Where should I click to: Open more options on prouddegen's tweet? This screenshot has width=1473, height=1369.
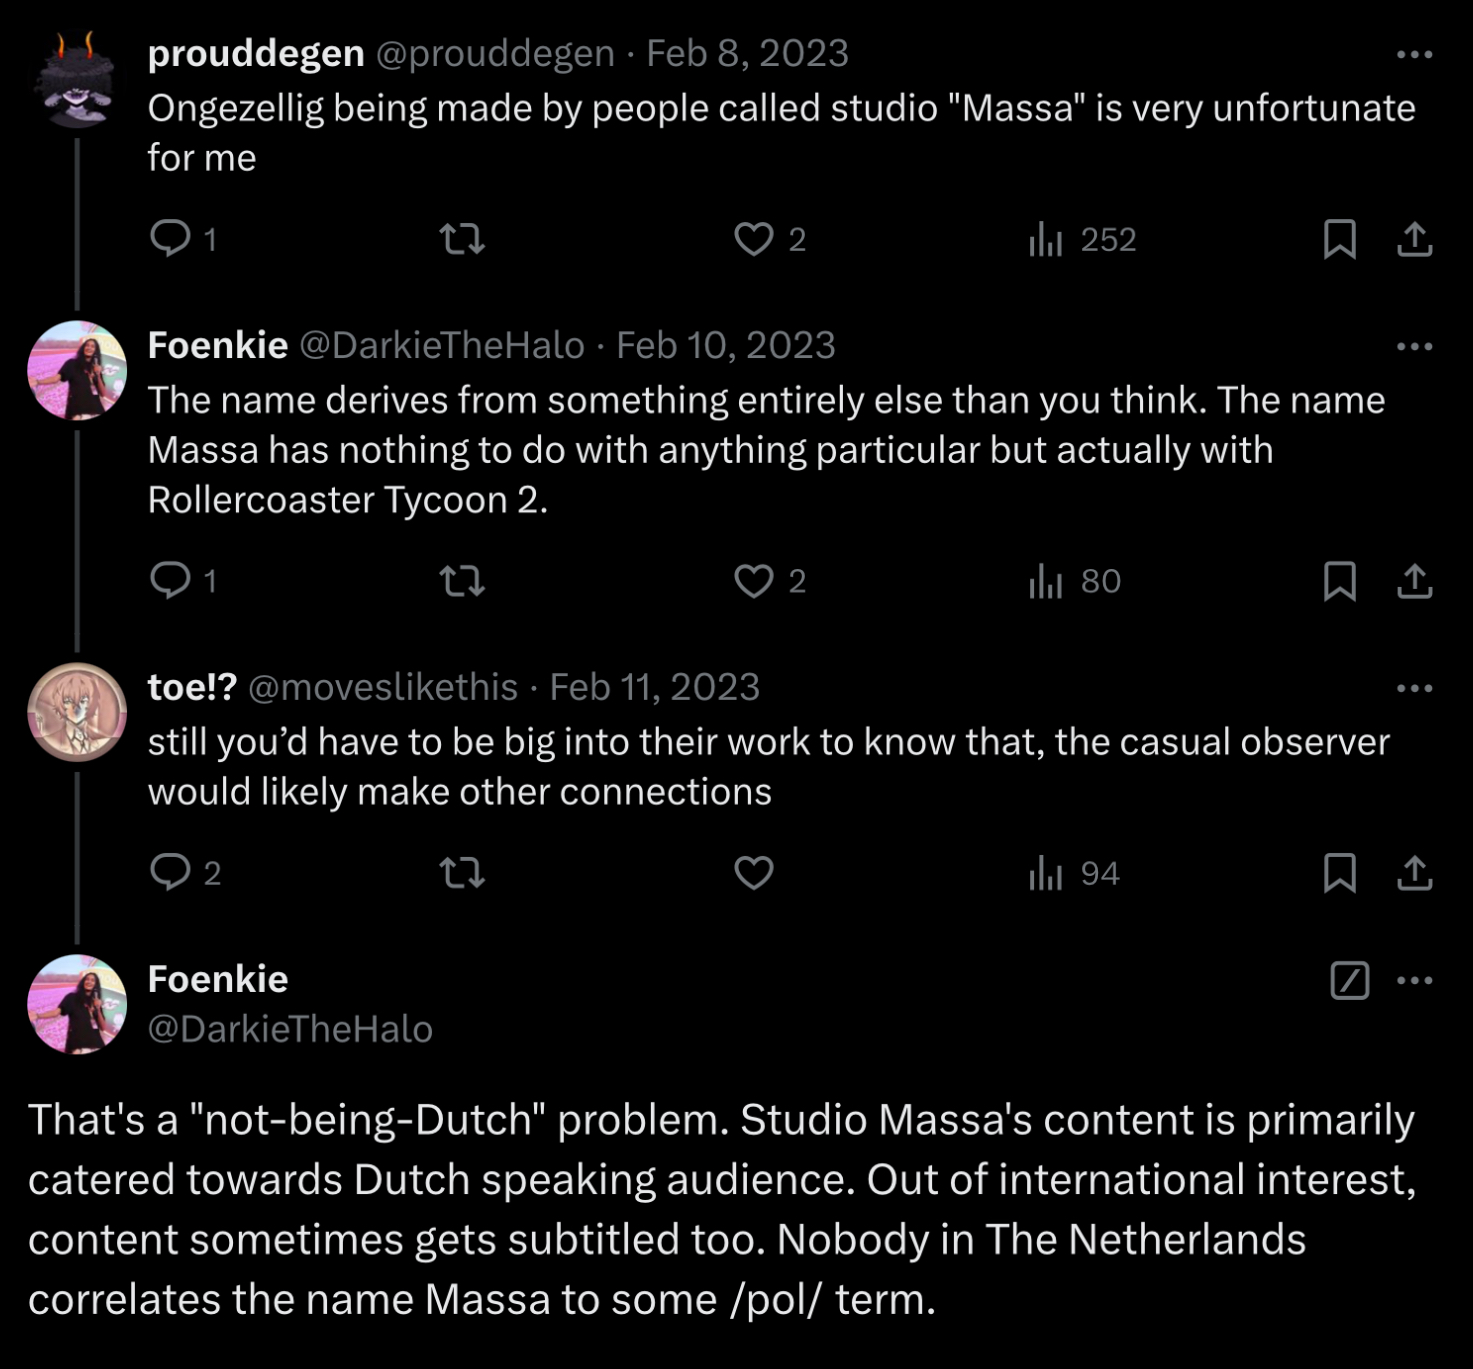pyautogui.click(x=1414, y=54)
